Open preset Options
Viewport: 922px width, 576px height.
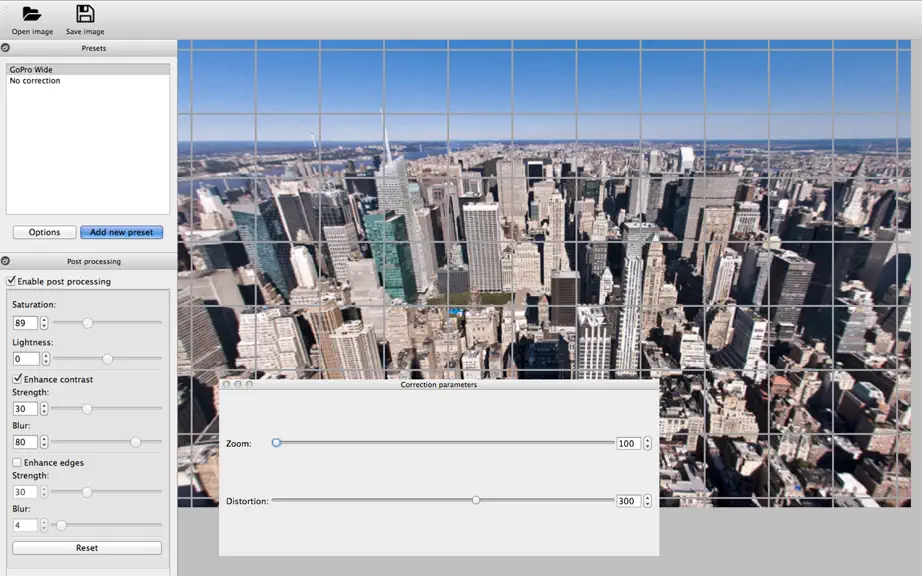tap(45, 232)
